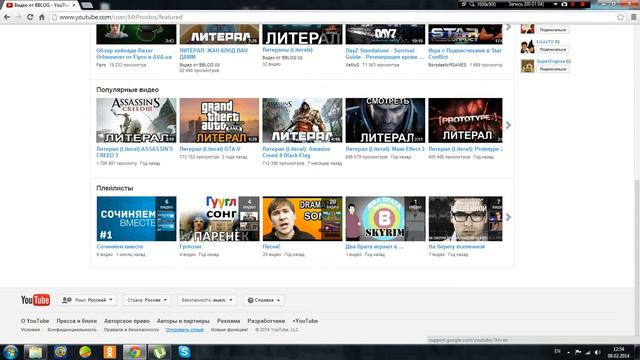Open File Explorer from the taskbar
This screenshot has height=360, width=640.
[36, 352]
